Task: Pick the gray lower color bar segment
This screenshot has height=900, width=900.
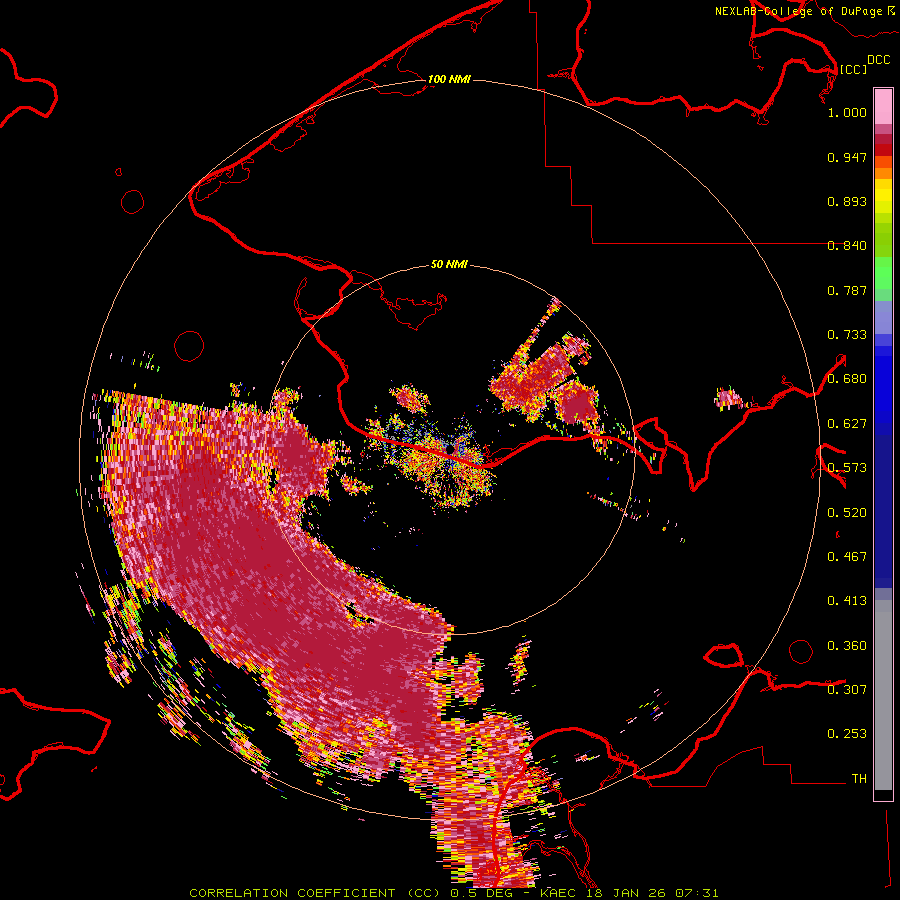Action: (x=883, y=695)
